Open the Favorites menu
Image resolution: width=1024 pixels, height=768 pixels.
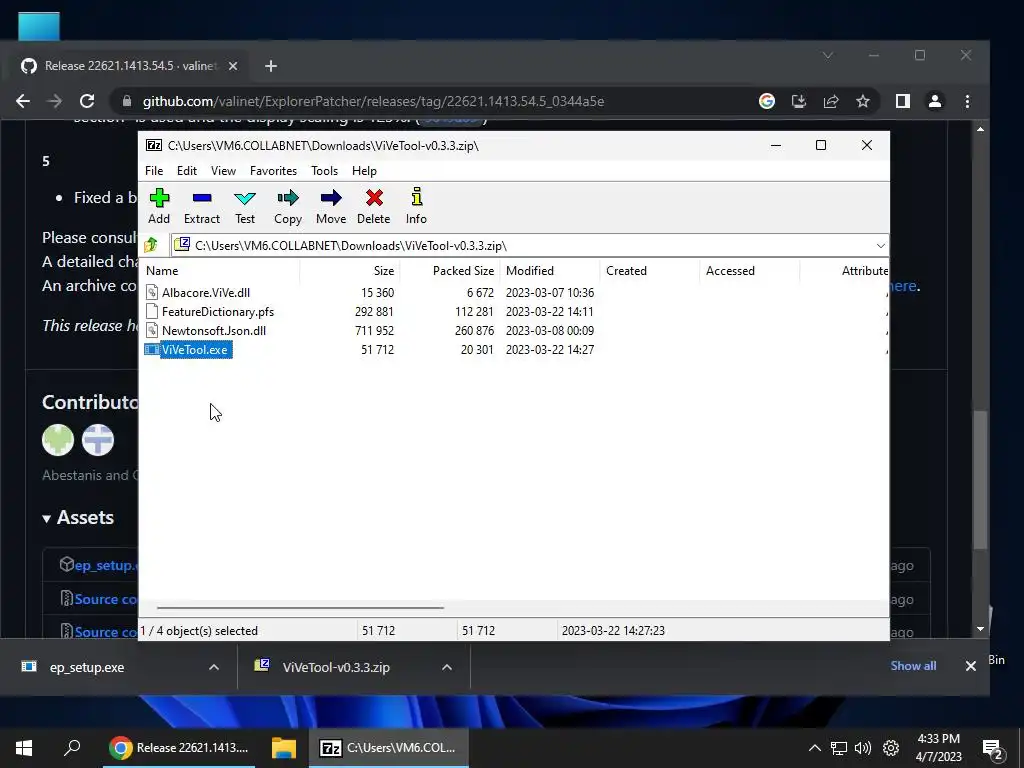(274, 170)
